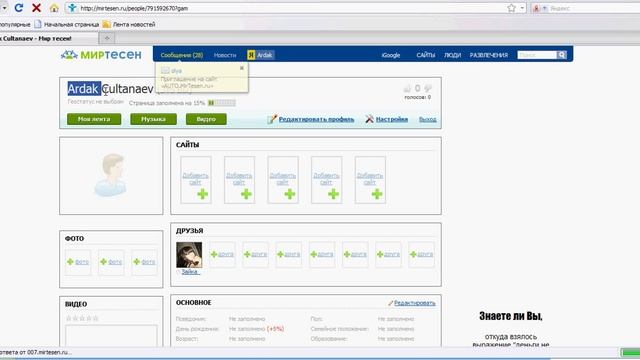
Task: Click Редактировать профиль link
Action: (x=316, y=119)
